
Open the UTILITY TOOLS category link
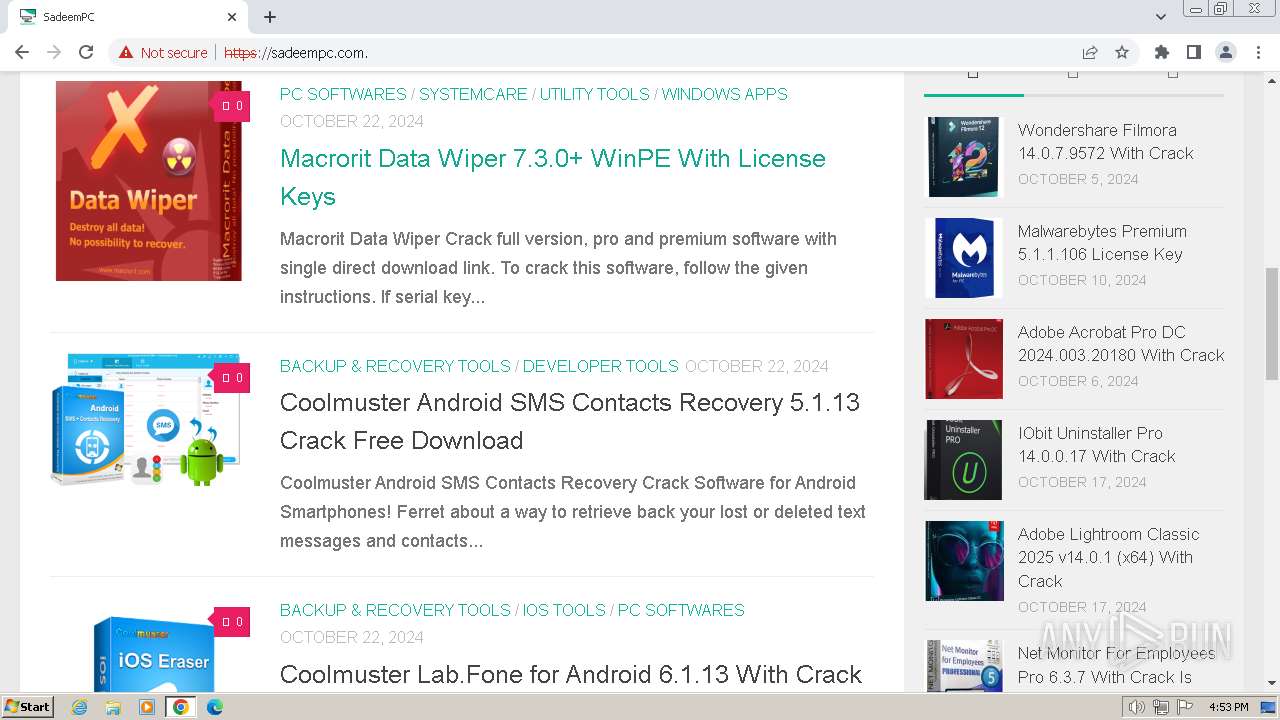tap(595, 94)
